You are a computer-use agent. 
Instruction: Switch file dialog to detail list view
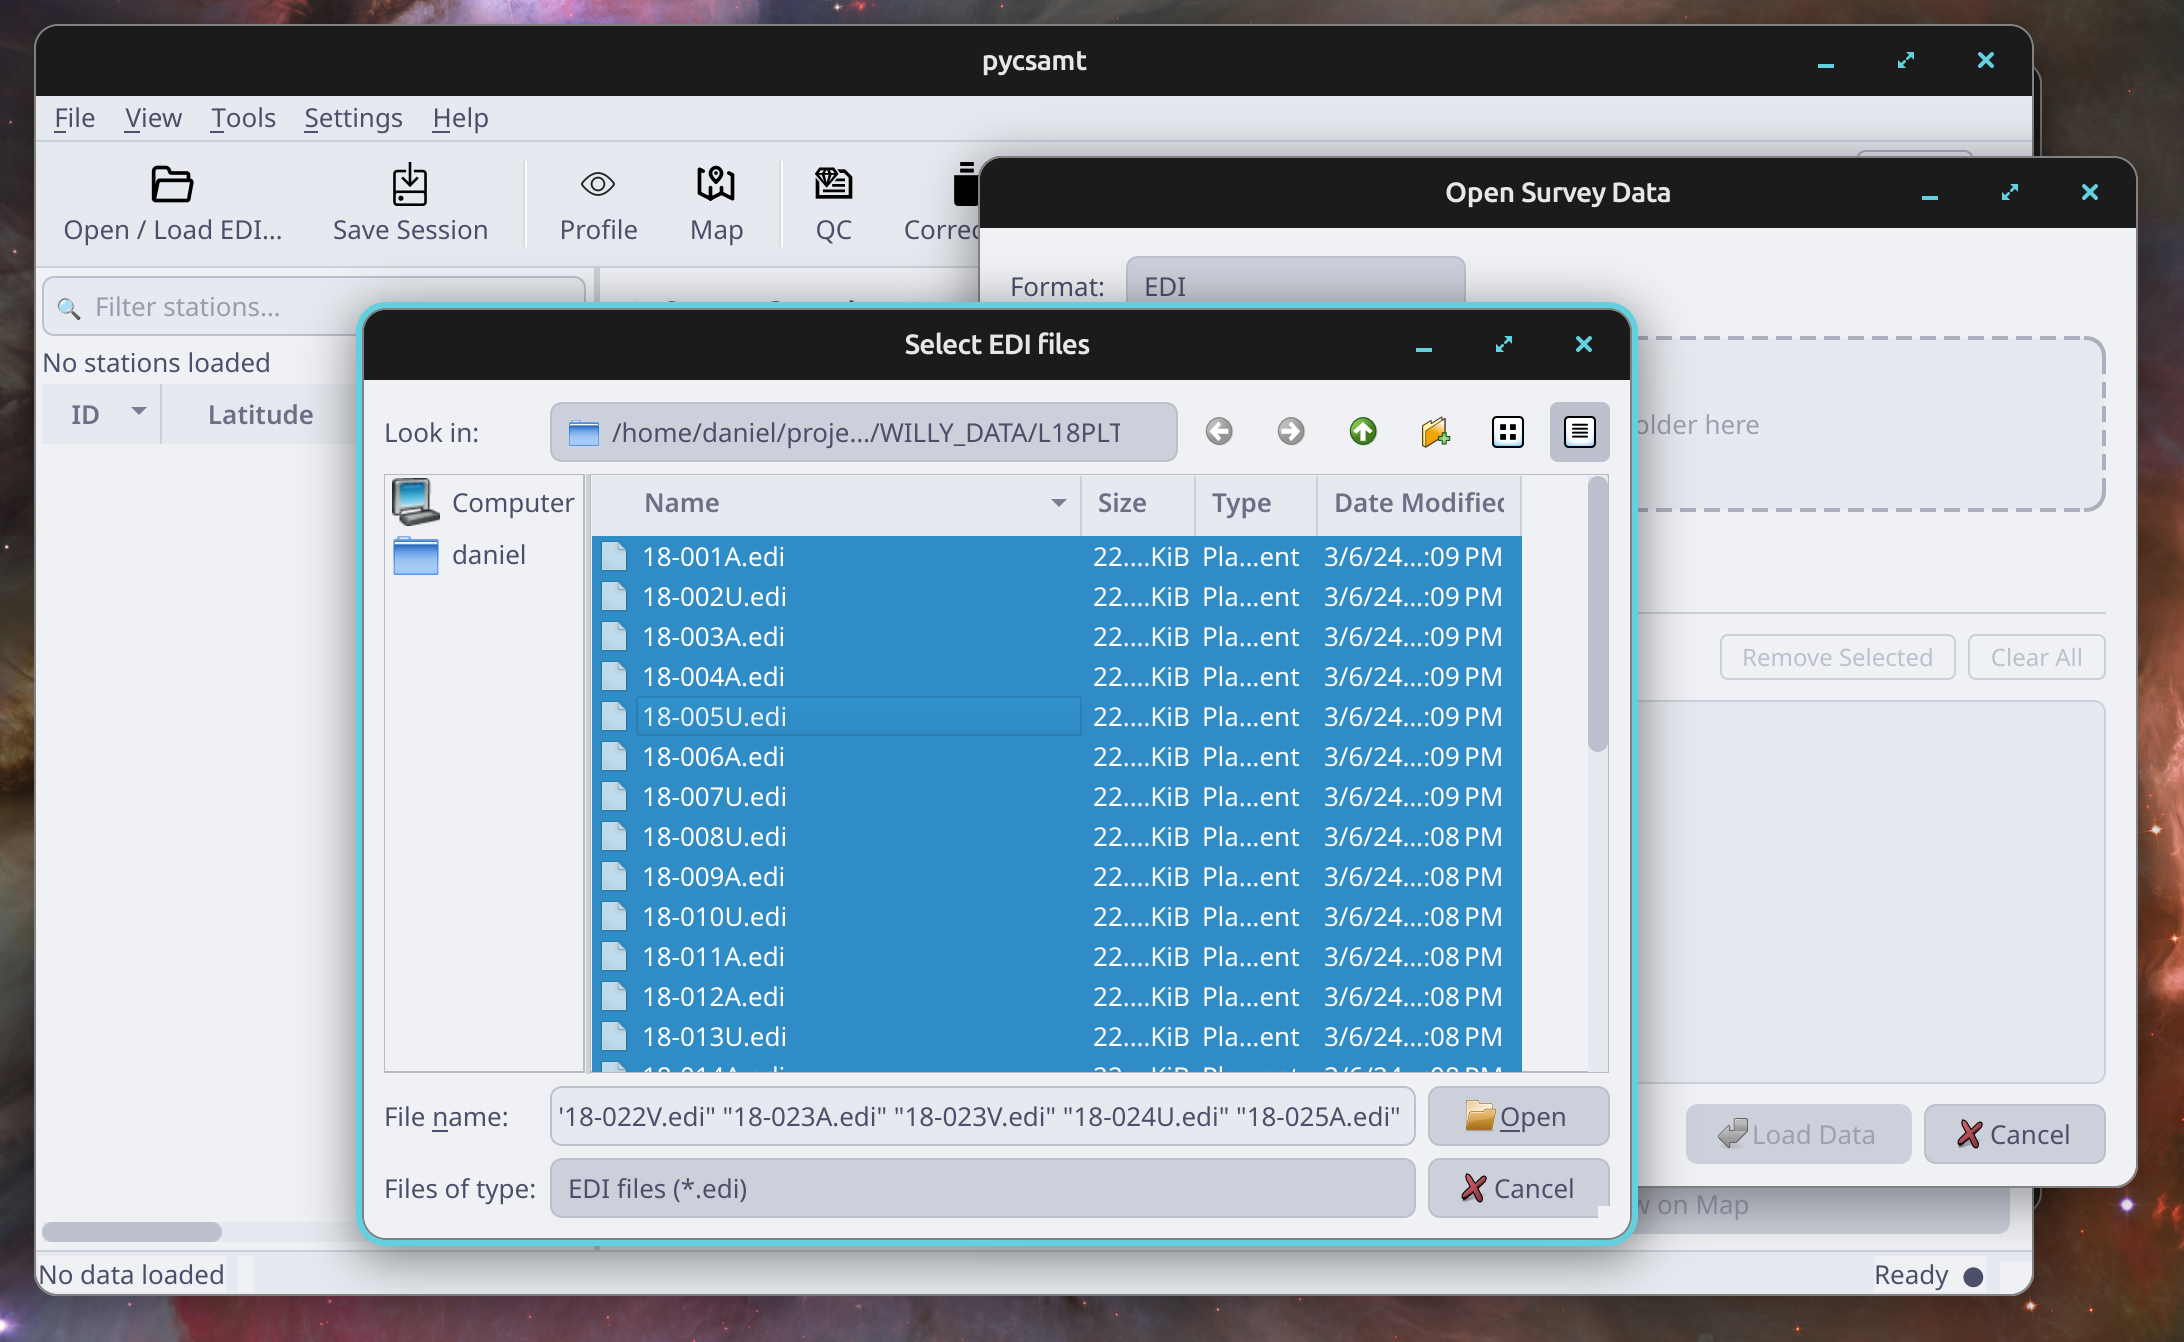coord(1580,432)
